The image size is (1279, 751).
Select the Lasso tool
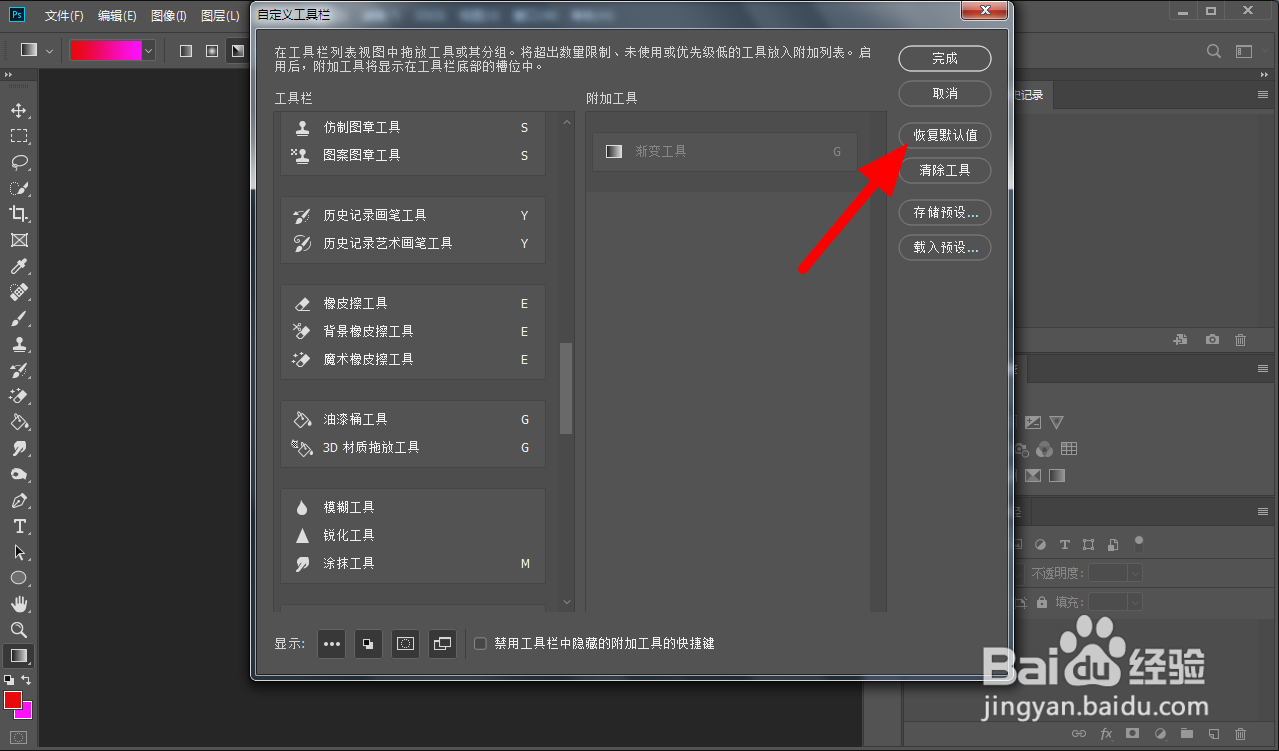(x=19, y=162)
